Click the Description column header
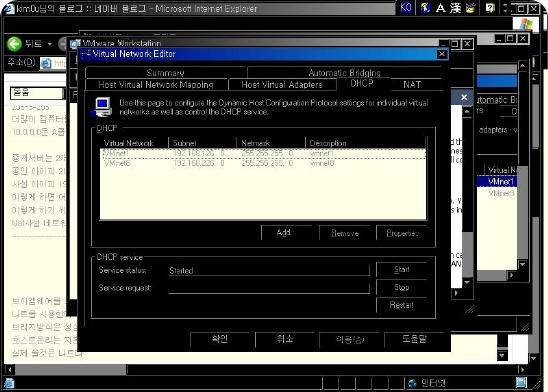The width and height of the screenshot is (548, 392). coord(366,143)
